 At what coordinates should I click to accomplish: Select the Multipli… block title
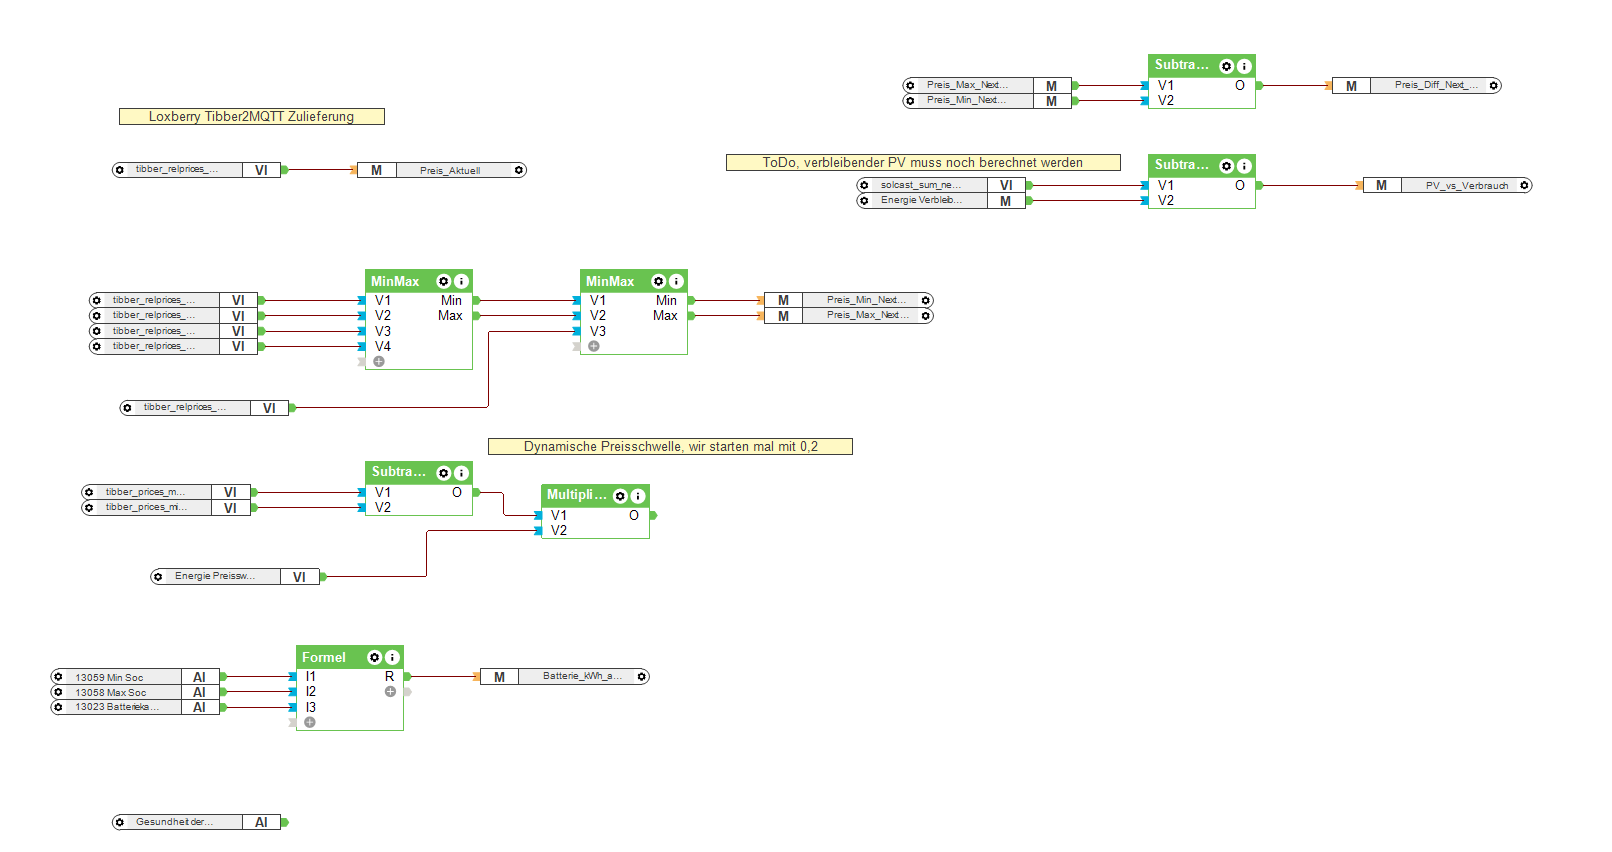point(577,496)
